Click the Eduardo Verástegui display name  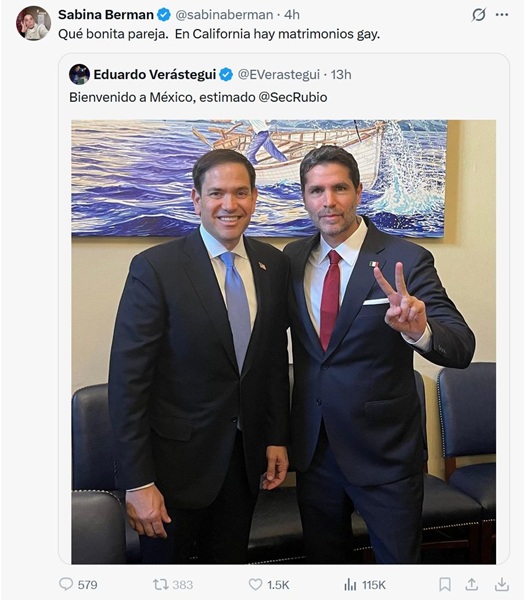(155, 74)
